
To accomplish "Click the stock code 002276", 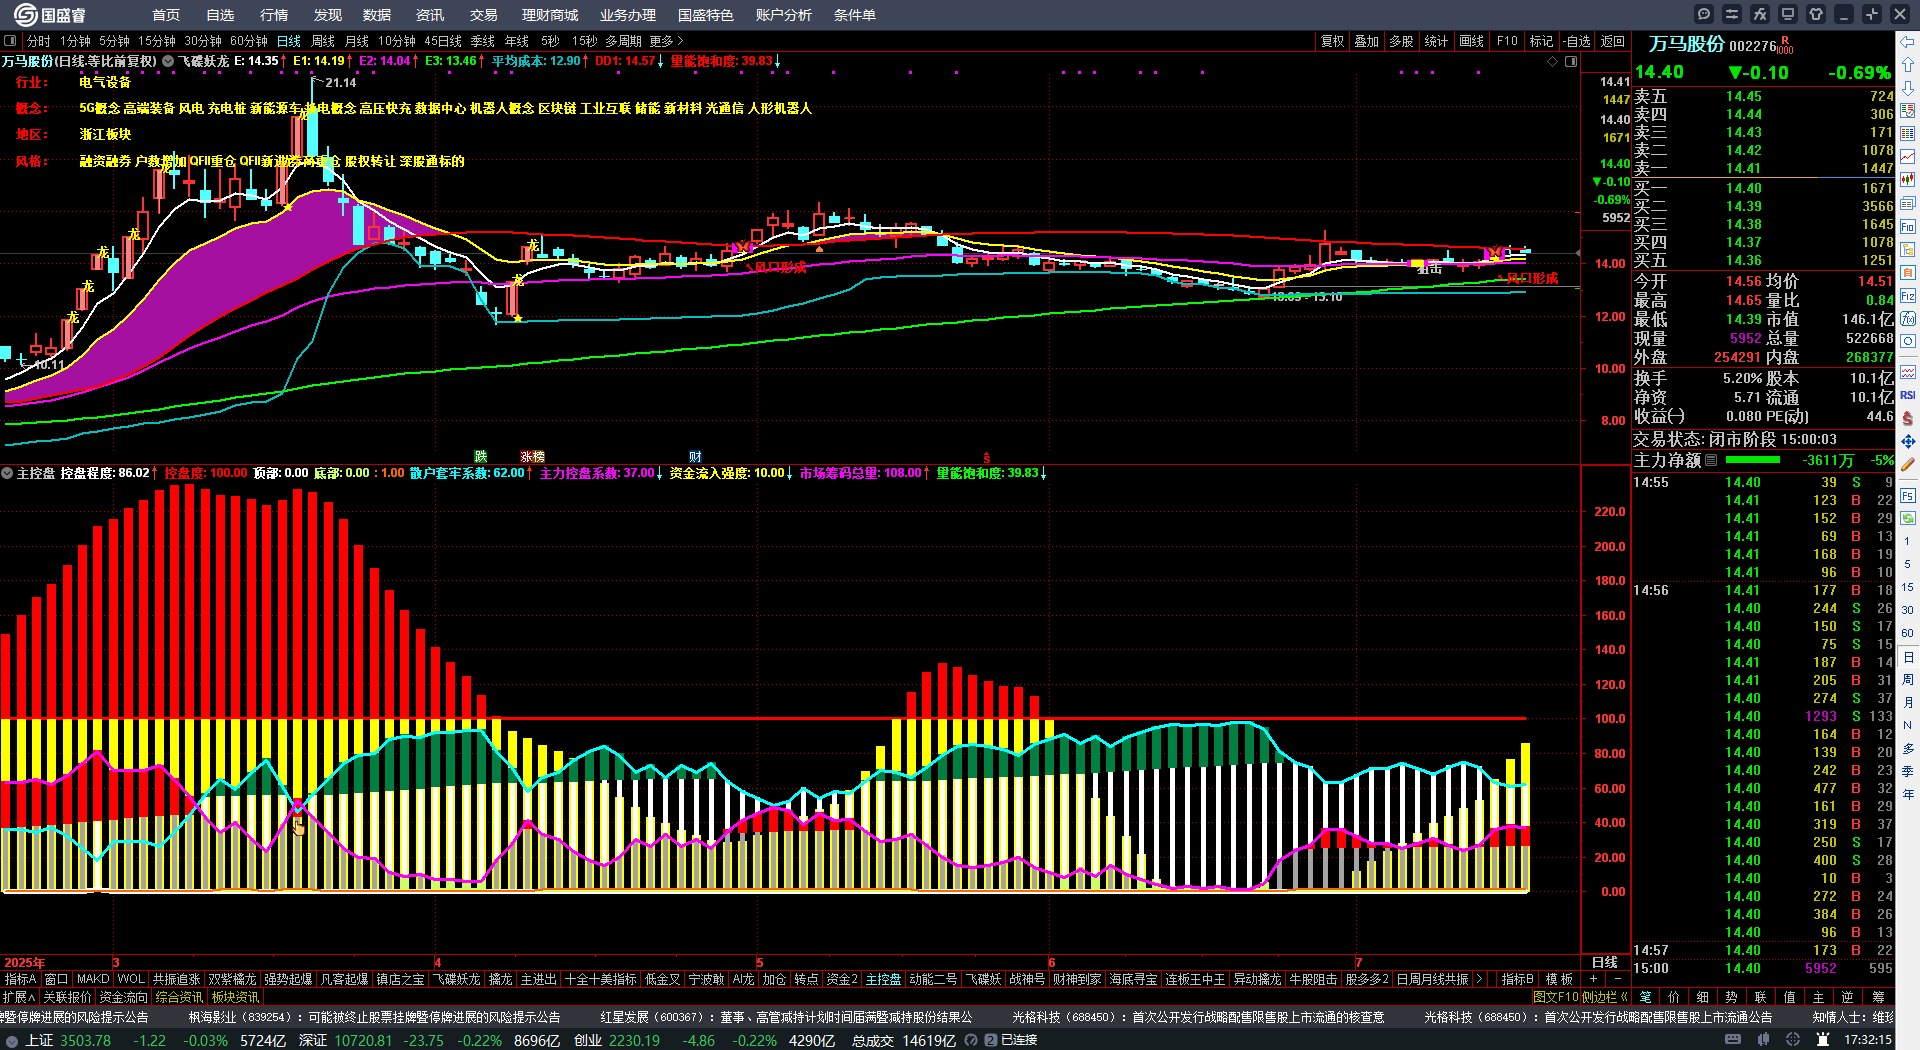I will tap(1752, 46).
